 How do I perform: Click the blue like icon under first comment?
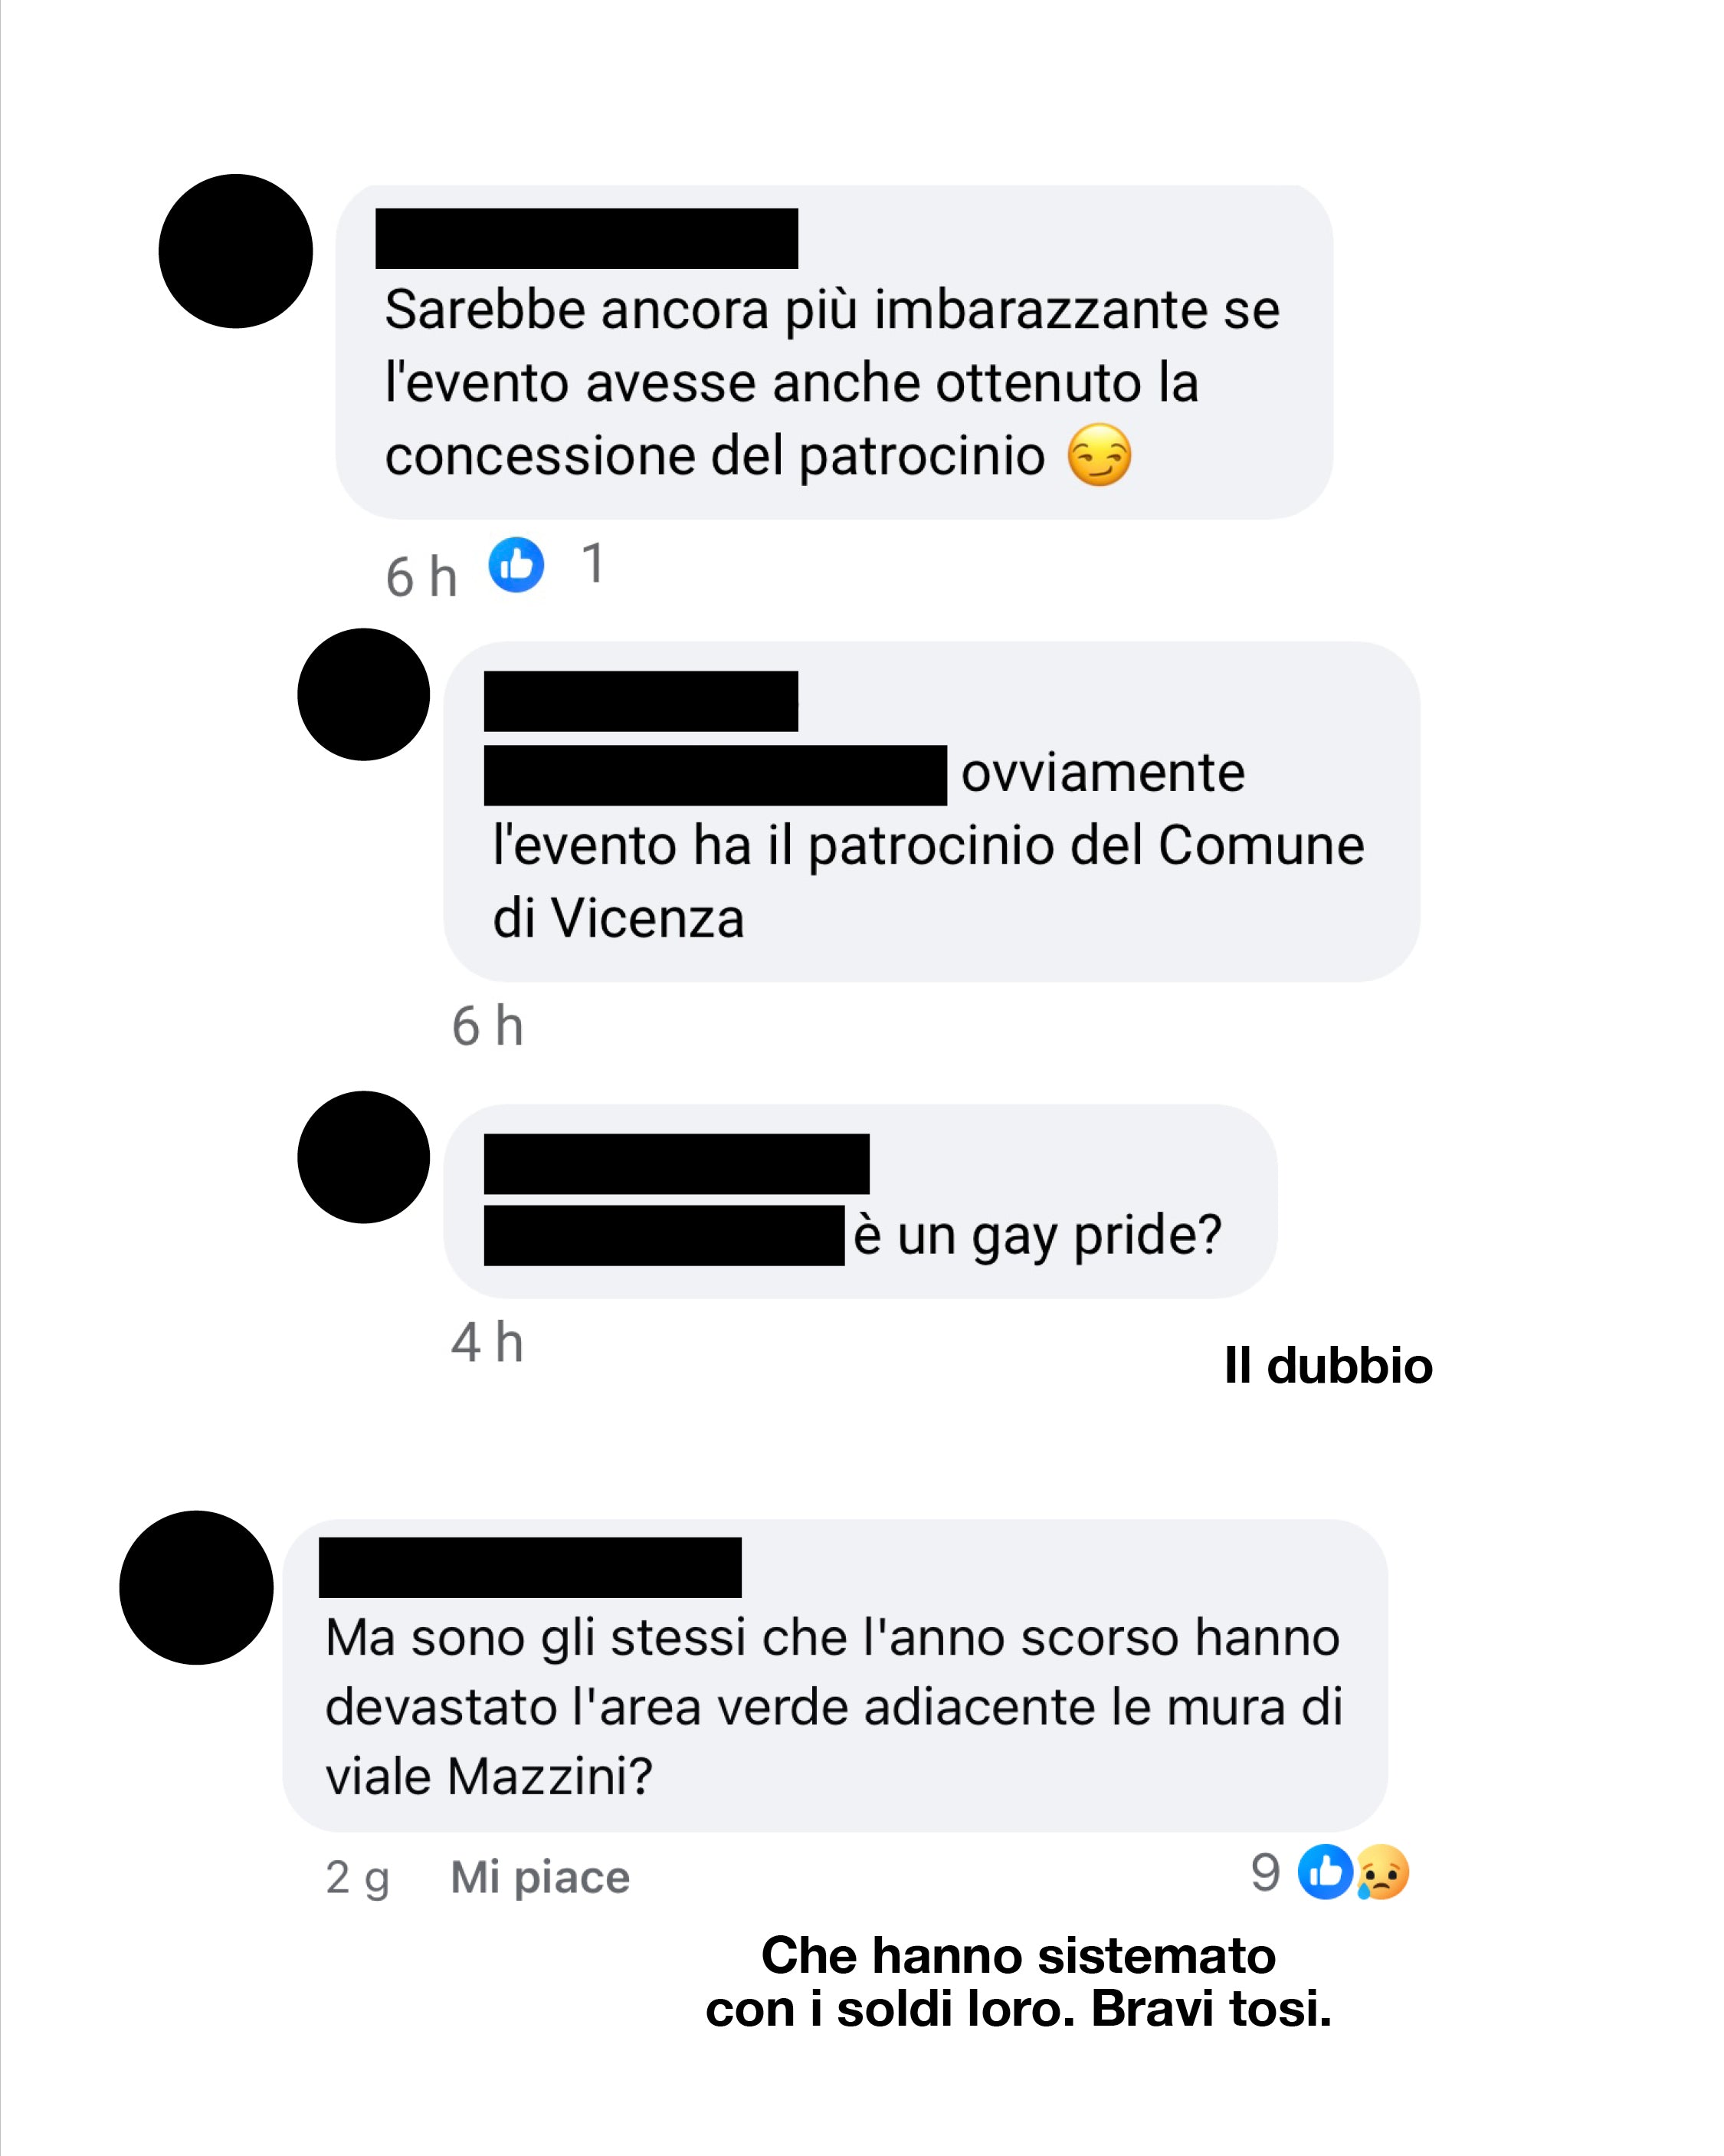coord(516,565)
